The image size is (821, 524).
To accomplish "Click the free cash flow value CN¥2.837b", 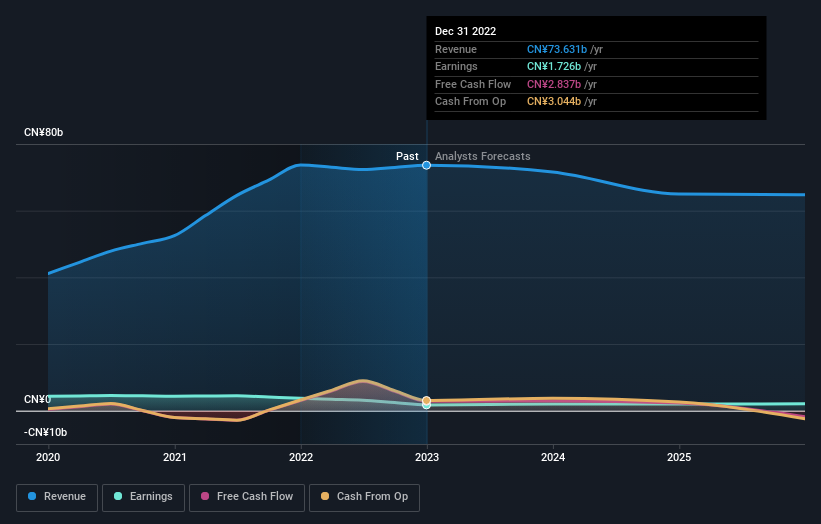I will point(554,84).
